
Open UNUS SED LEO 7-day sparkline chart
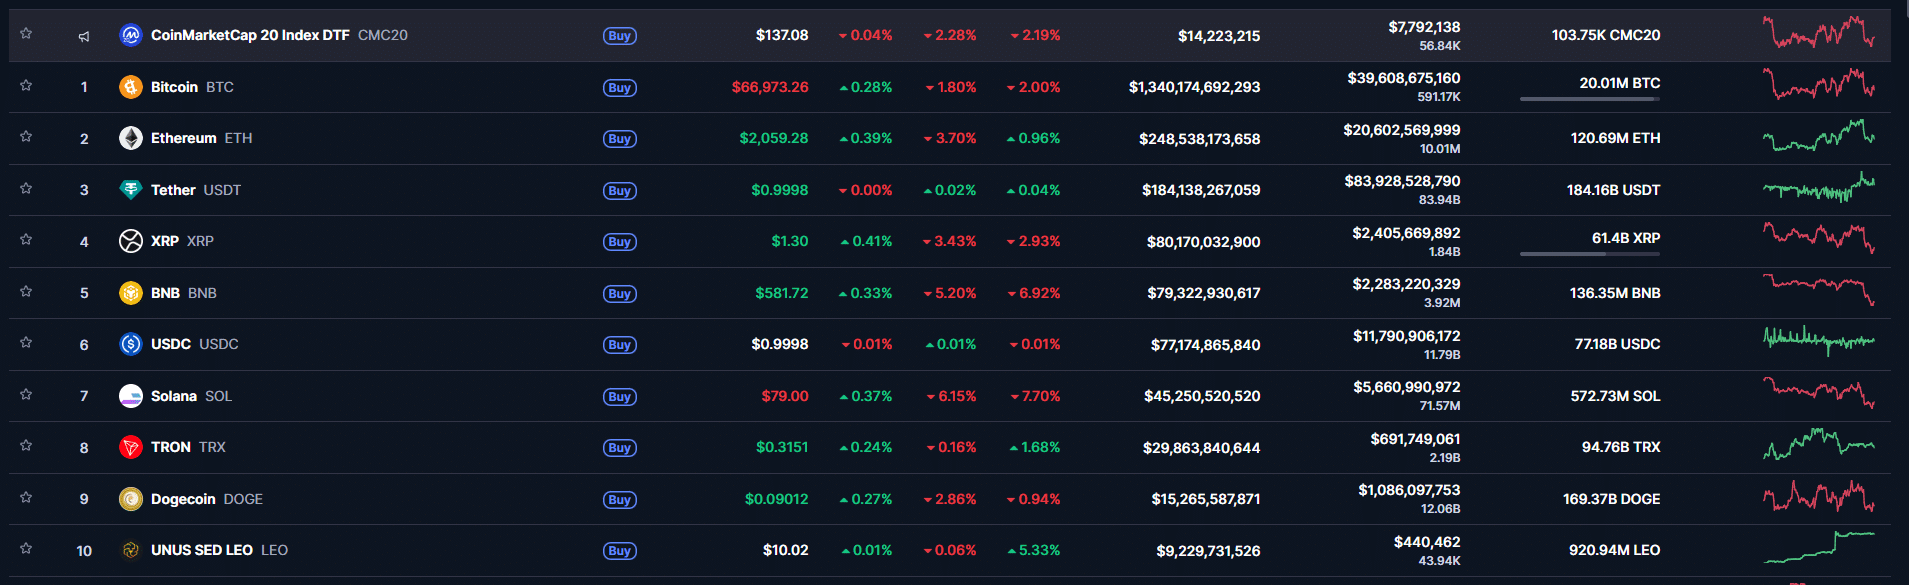pyautogui.click(x=1818, y=547)
